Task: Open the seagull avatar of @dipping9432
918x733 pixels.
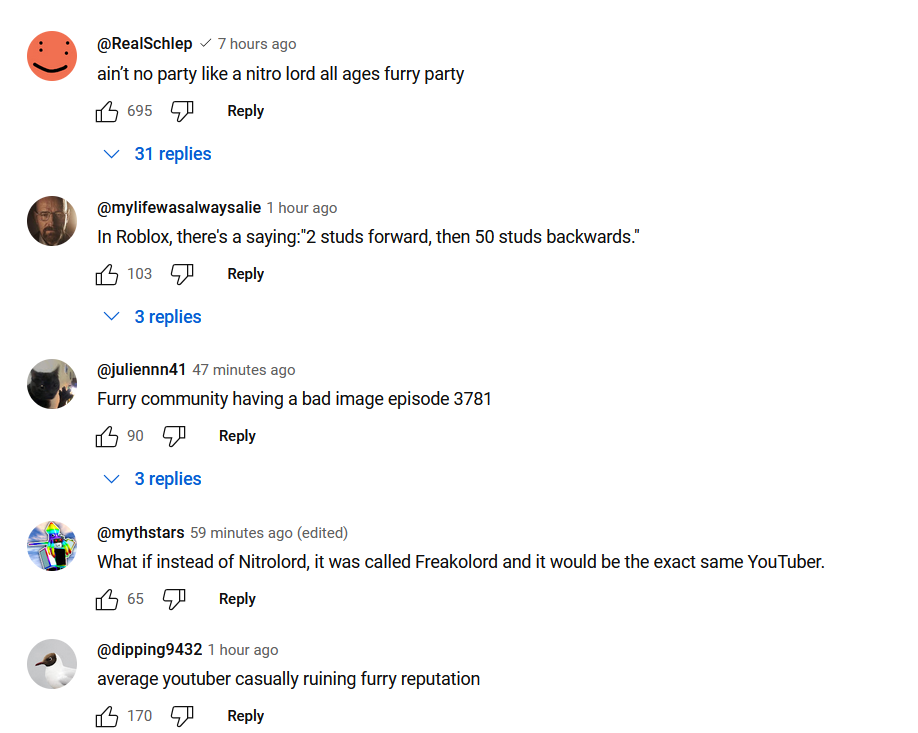Action: [x=52, y=664]
